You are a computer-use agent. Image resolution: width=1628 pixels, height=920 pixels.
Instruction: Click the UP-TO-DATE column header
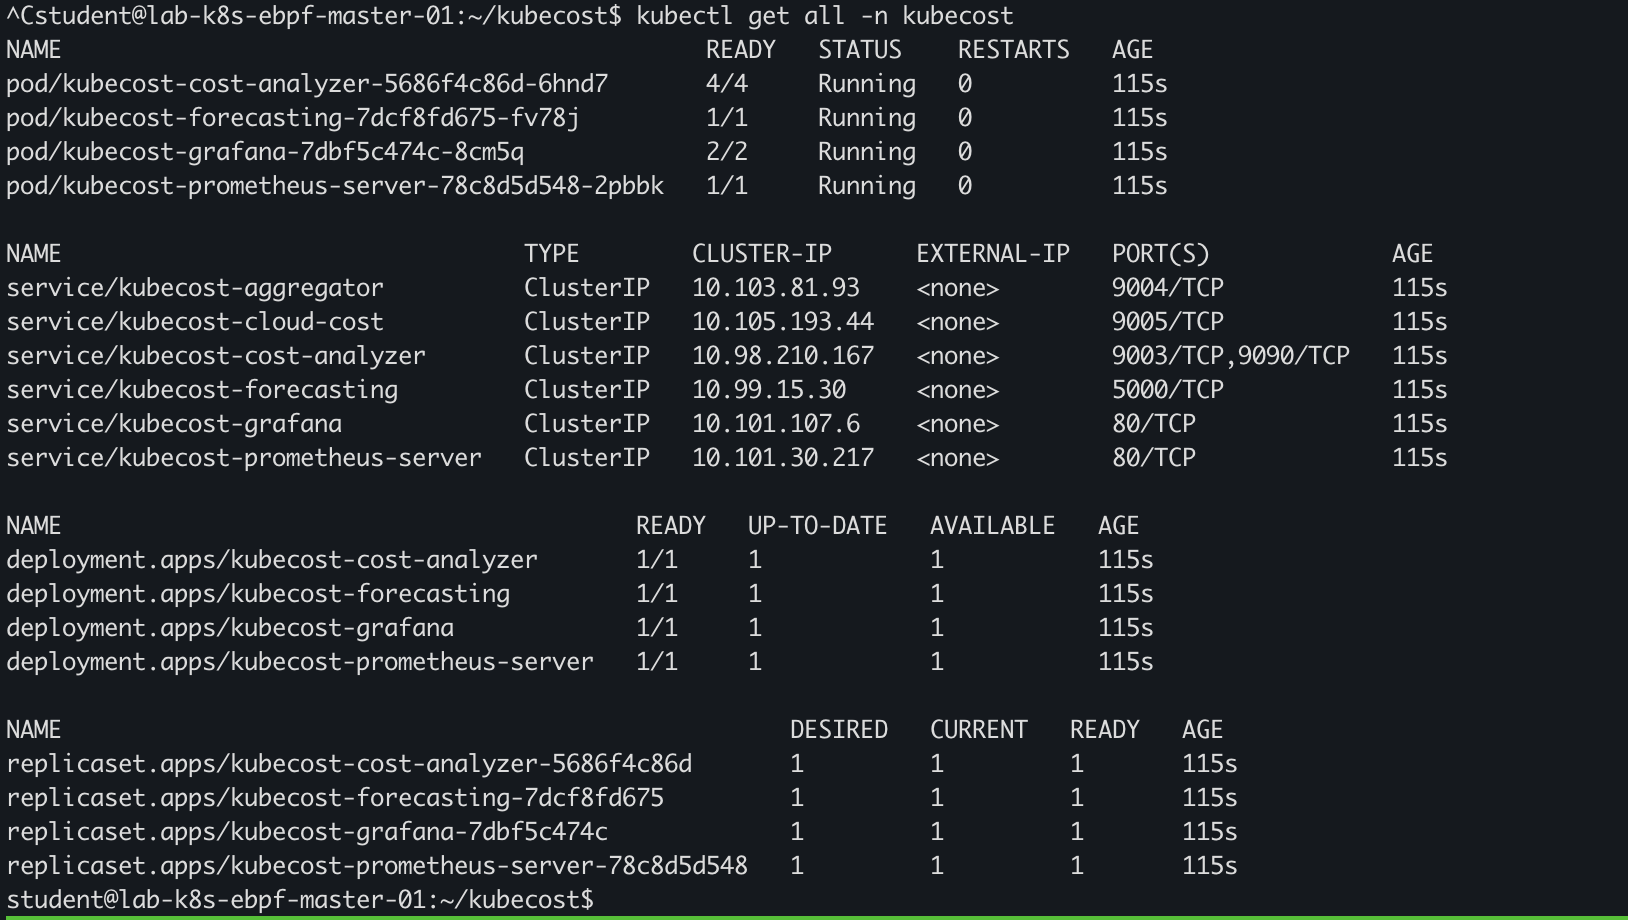tap(817, 526)
